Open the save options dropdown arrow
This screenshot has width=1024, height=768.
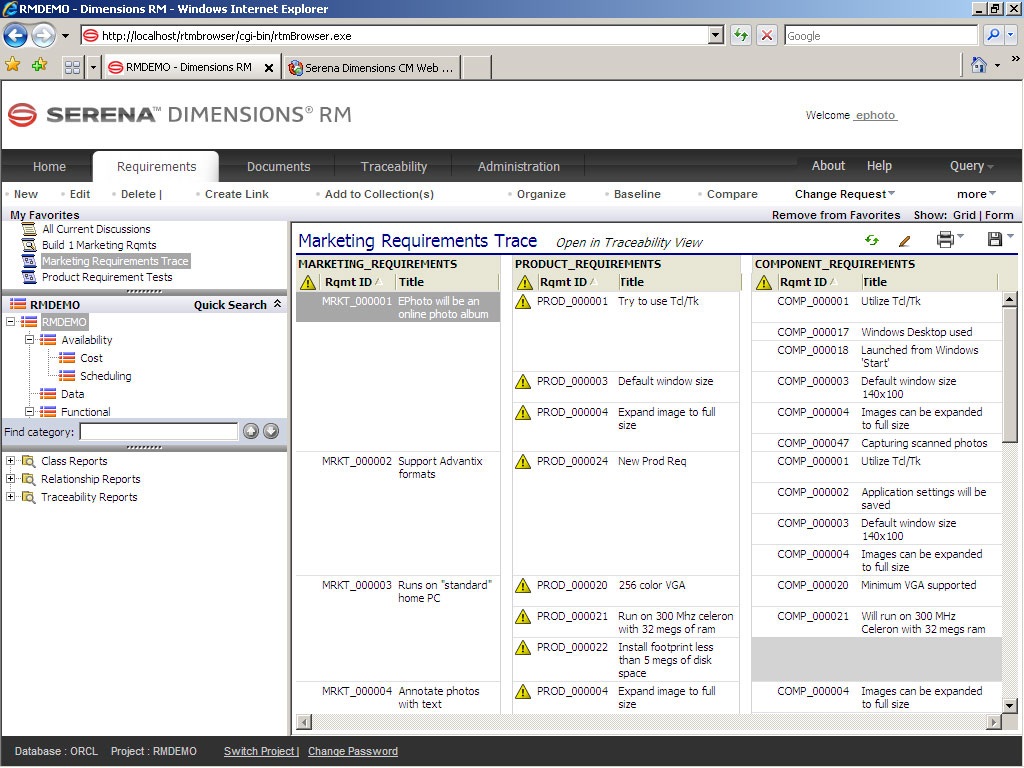(x=1010, y=236)
